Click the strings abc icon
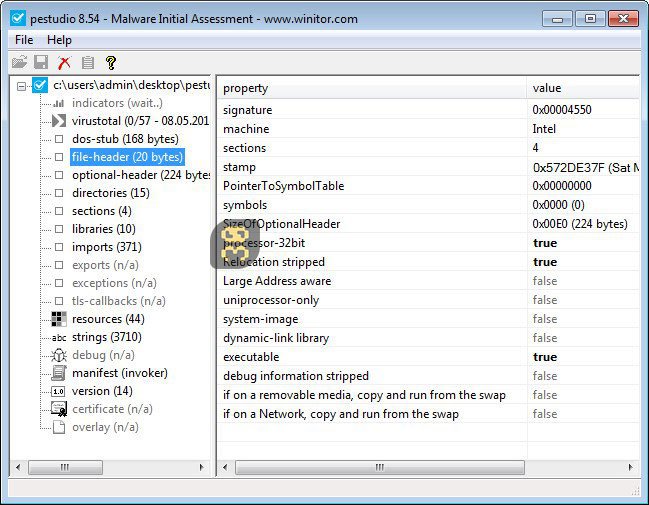Screen dimensions: 649x505 point(59,338)
